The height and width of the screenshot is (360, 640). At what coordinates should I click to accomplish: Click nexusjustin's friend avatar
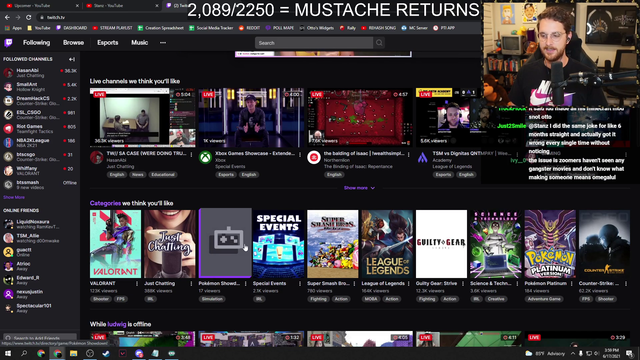8,294
